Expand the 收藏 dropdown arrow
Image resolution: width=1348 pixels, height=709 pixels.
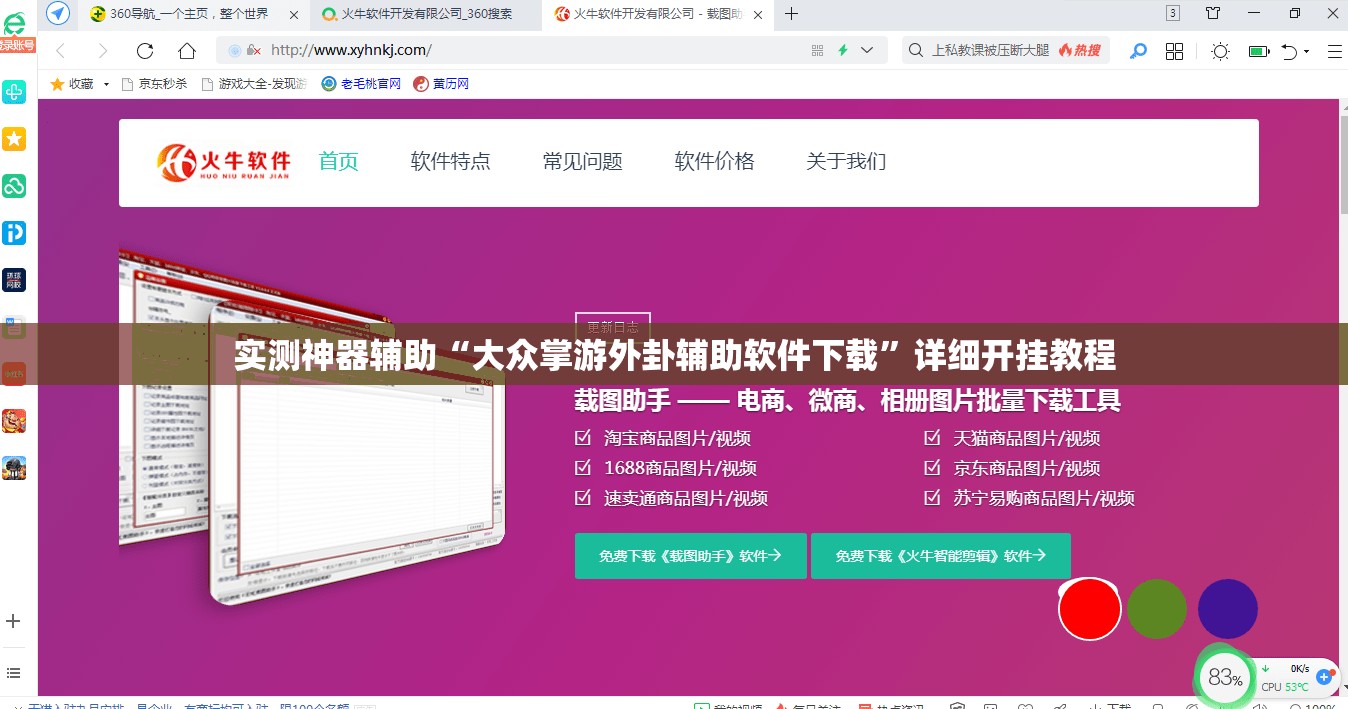(x=106, y=84)
